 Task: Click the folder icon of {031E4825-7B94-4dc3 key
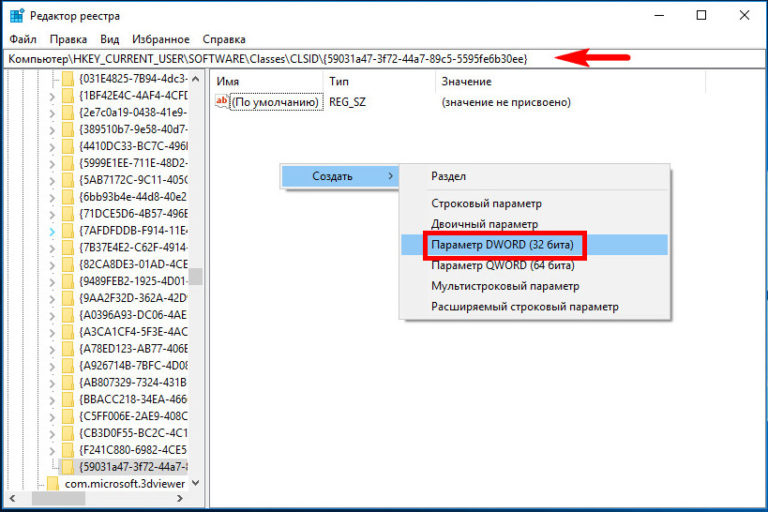[68, 77]
